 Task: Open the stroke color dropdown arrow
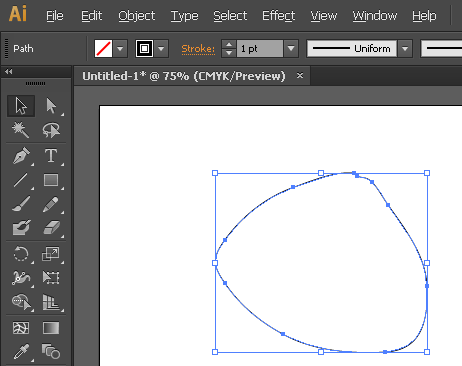pos(161,49)
